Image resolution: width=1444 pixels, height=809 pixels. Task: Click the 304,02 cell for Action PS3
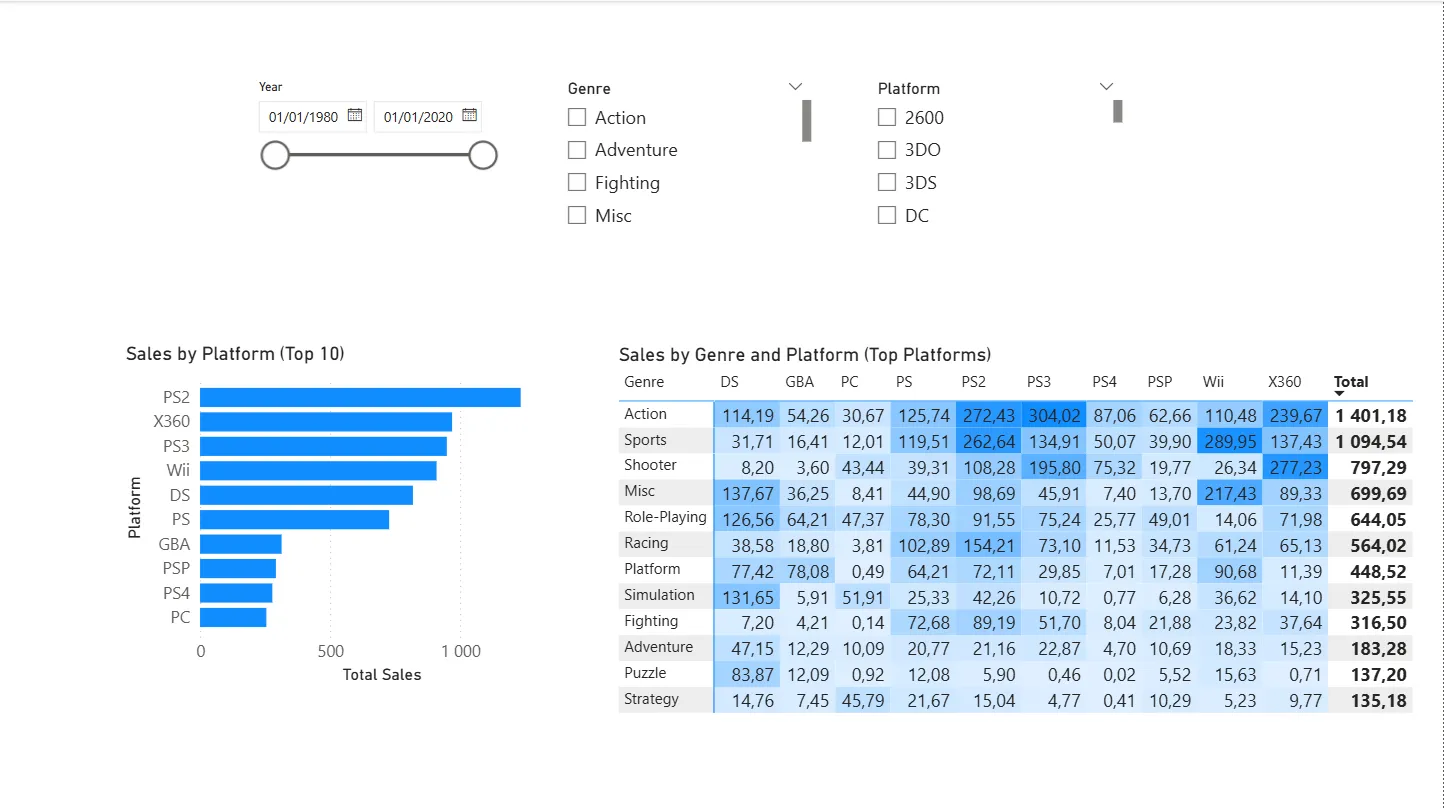[x=1054, y=415]
